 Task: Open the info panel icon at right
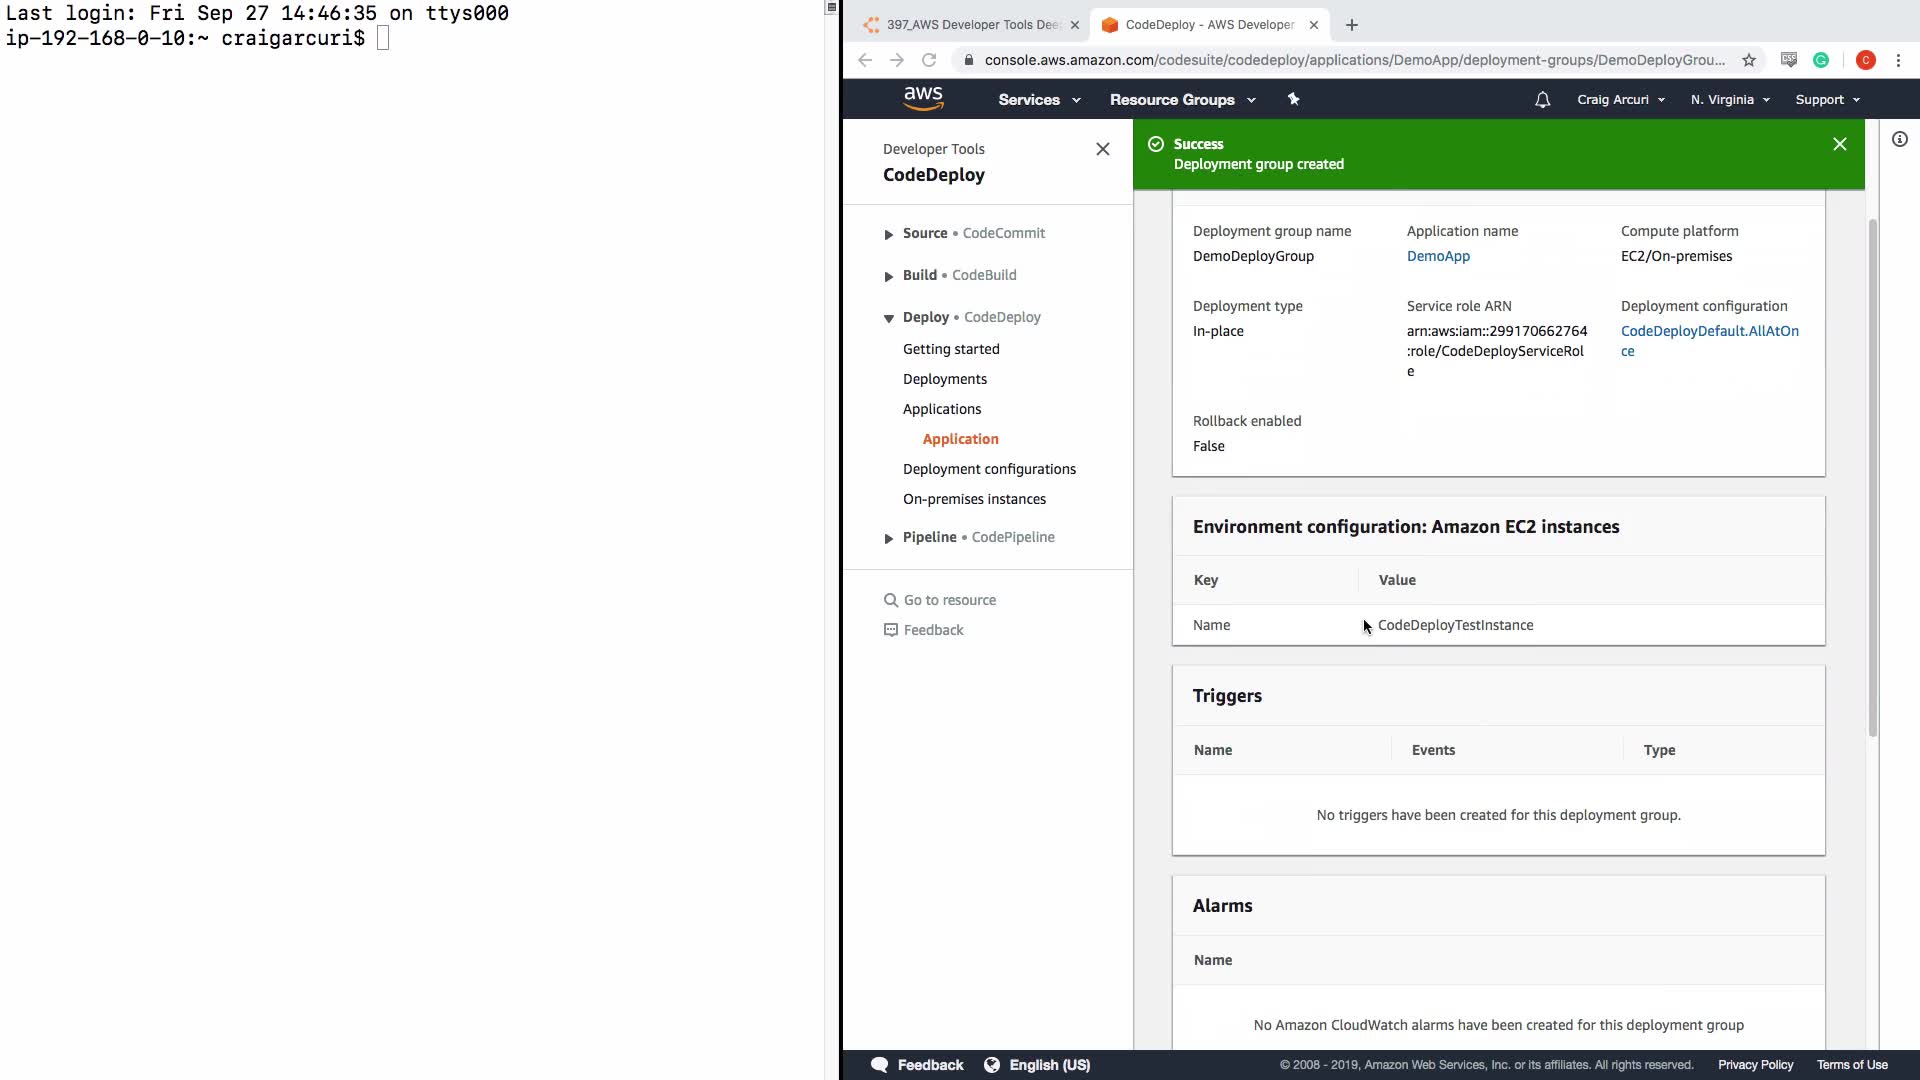[1900, 140]
